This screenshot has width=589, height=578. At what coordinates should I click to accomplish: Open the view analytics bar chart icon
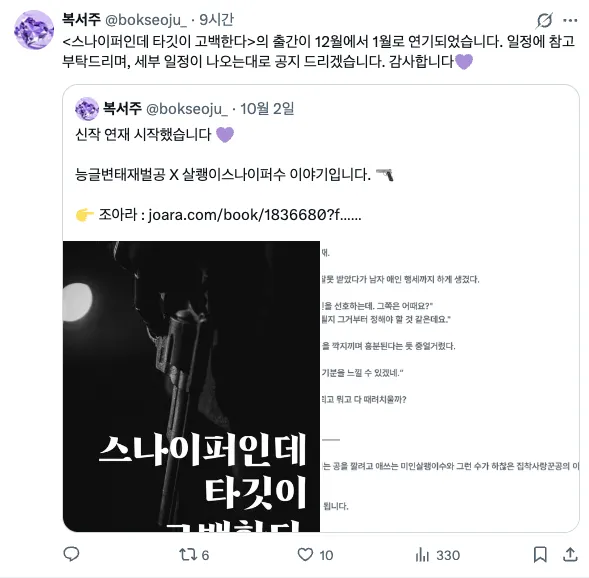coord(422,555)
